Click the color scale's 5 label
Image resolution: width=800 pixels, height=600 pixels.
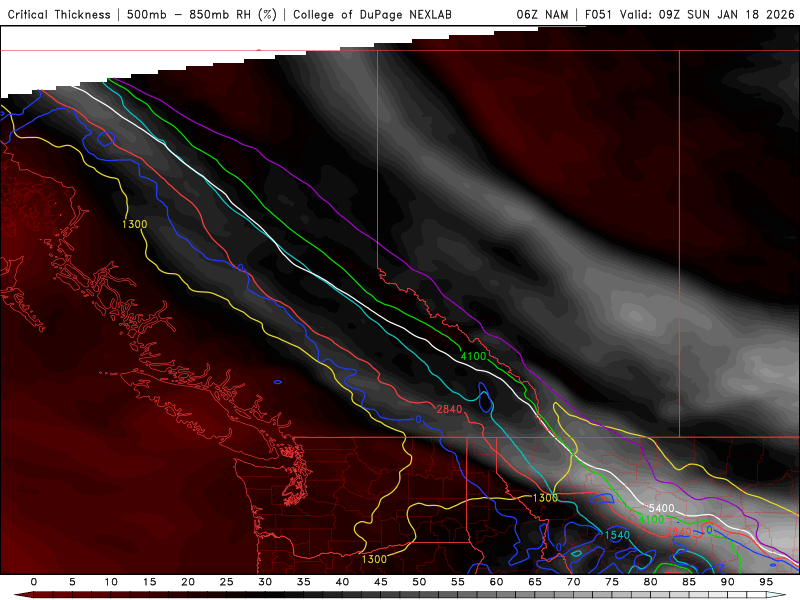point(72,582)
